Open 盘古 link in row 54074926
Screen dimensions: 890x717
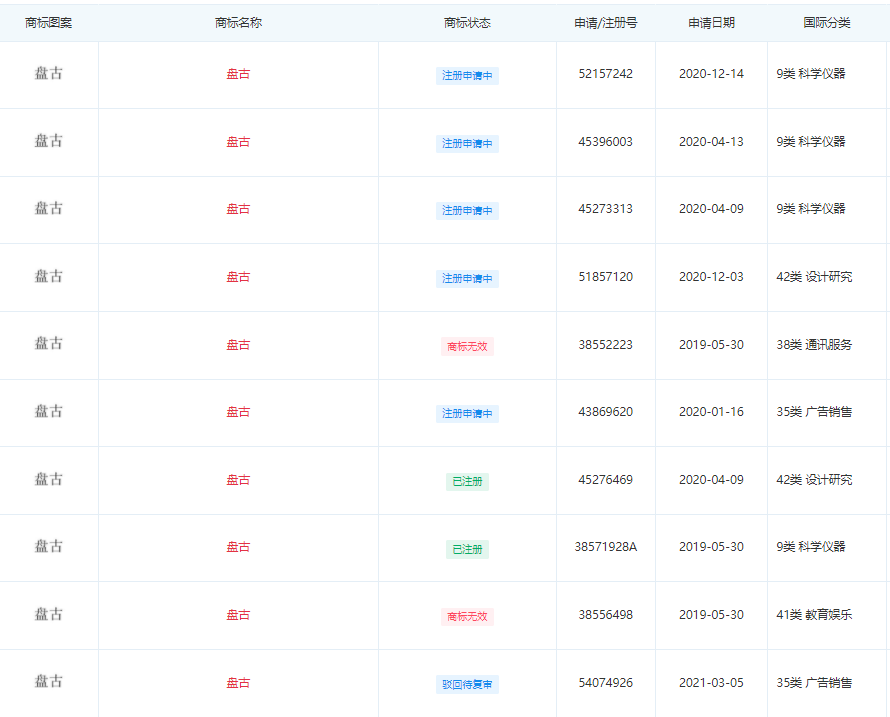click(x=238, y=683)
